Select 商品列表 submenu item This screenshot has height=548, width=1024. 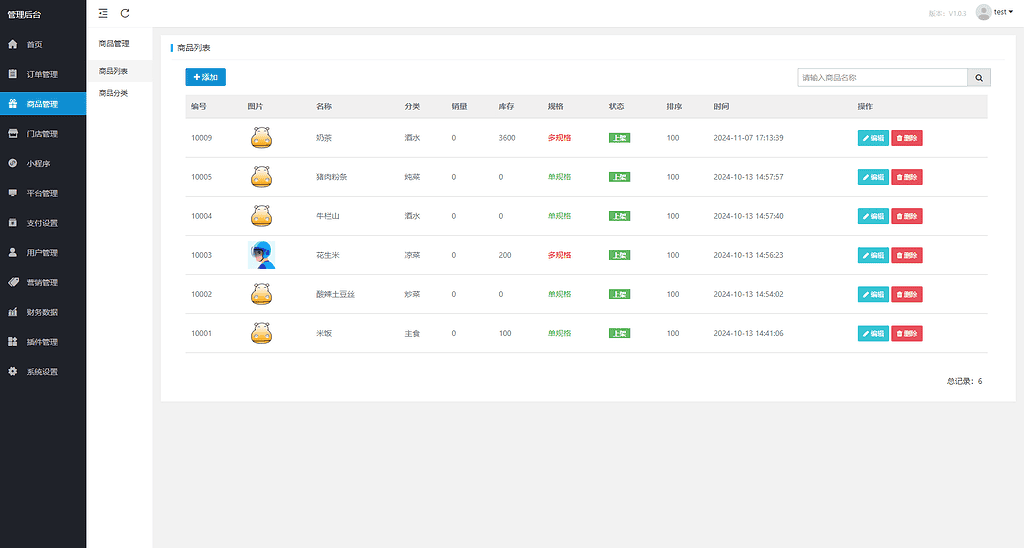tap(114, 71)
